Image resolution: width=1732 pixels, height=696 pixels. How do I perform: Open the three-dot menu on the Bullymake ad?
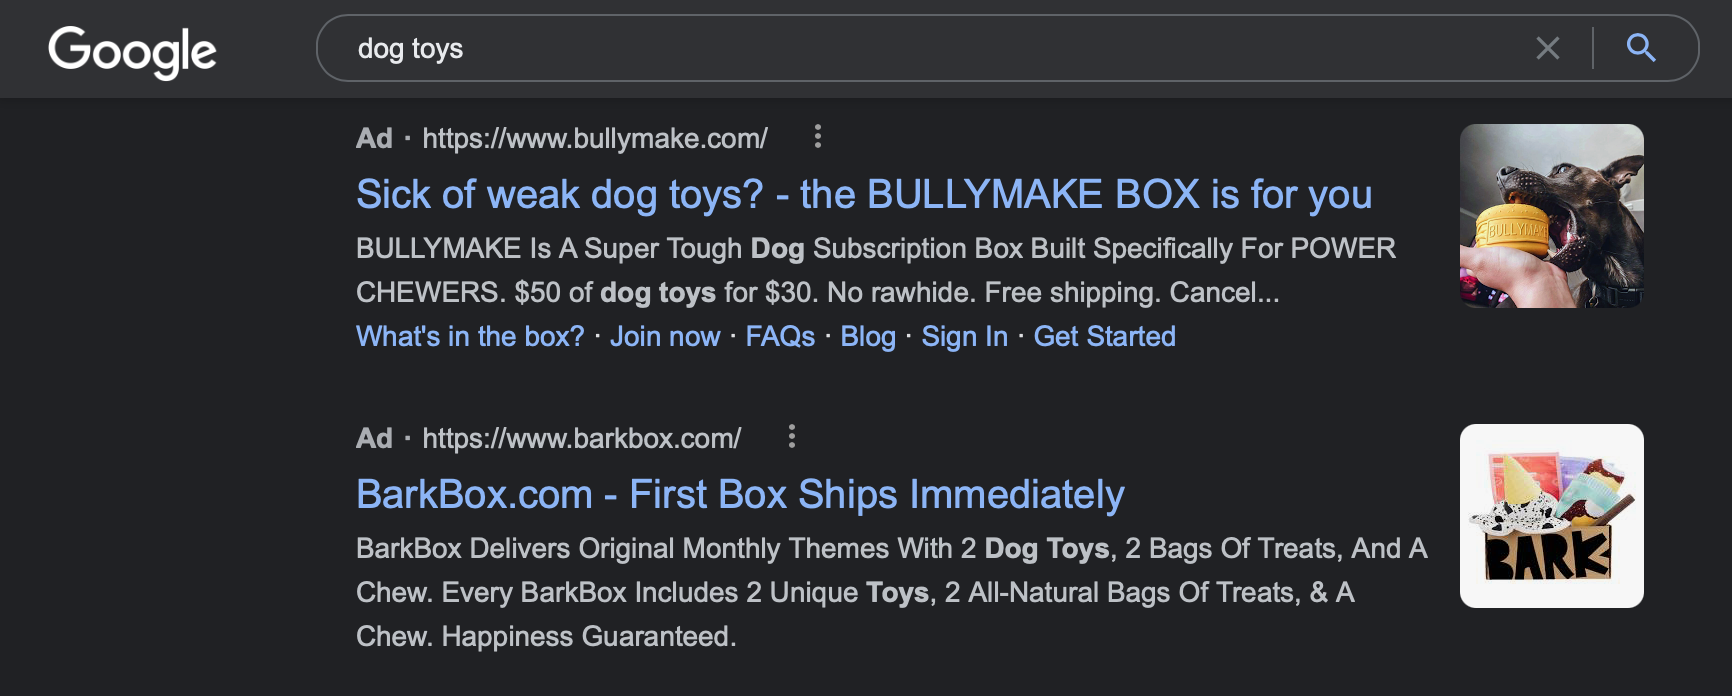(819, 138)
